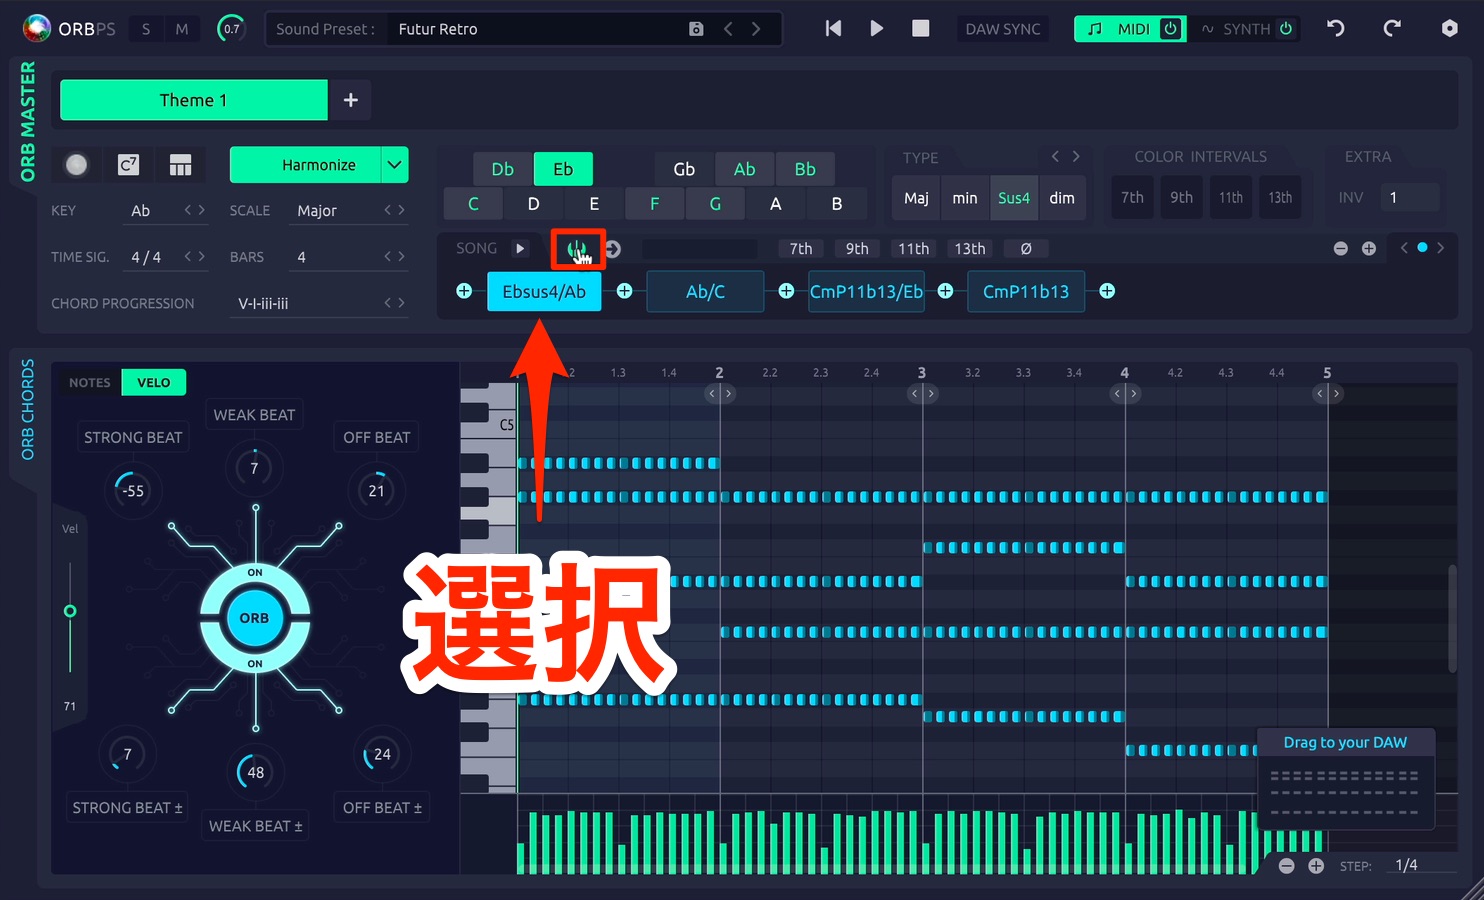Redo the last undone action

(x=1392, y=28)
